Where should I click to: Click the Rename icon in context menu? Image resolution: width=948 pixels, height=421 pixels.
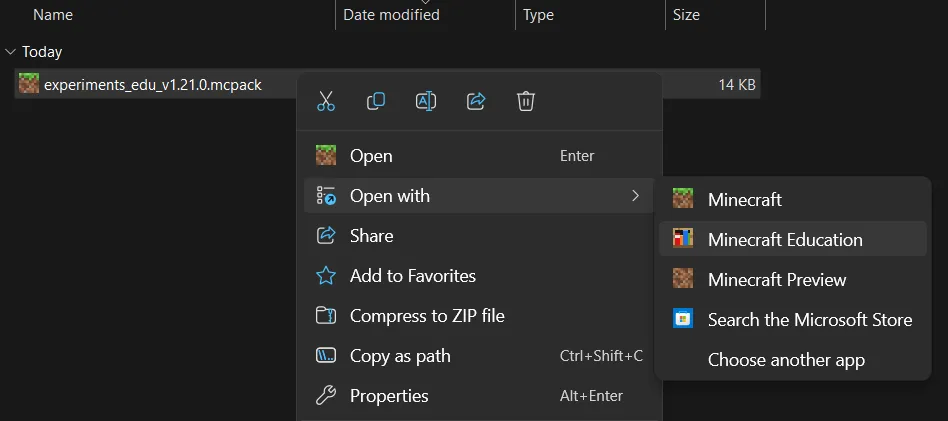pyautogui.click(x=426, y=101)
